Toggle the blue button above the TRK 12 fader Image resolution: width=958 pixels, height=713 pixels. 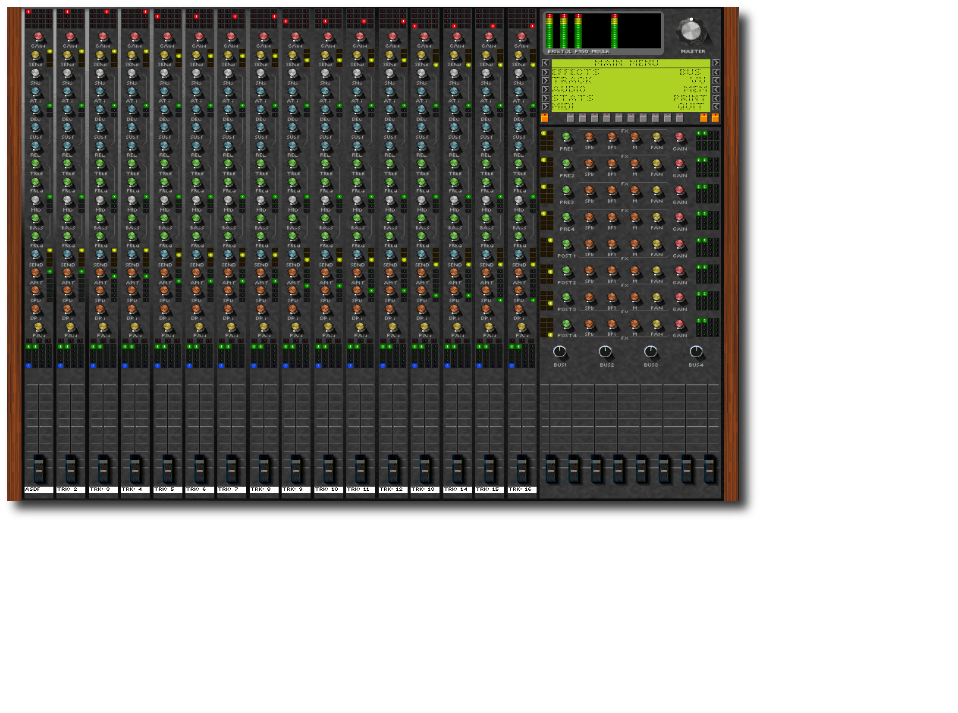383,365
